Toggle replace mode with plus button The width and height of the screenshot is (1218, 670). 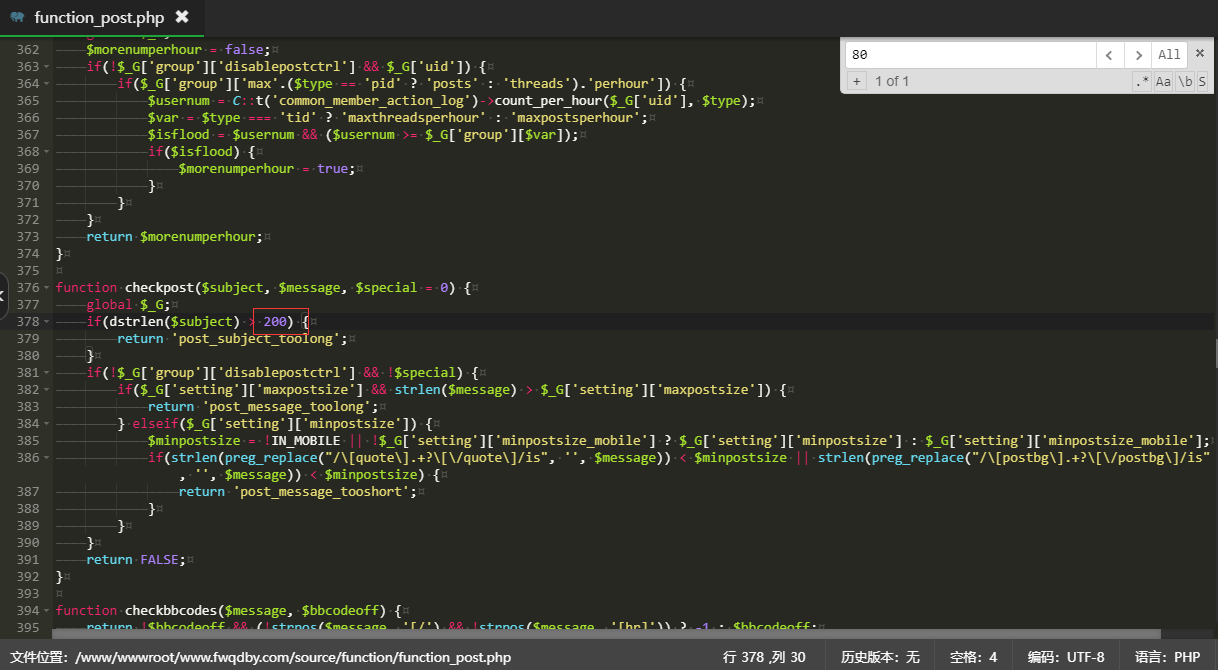(857, 81)
